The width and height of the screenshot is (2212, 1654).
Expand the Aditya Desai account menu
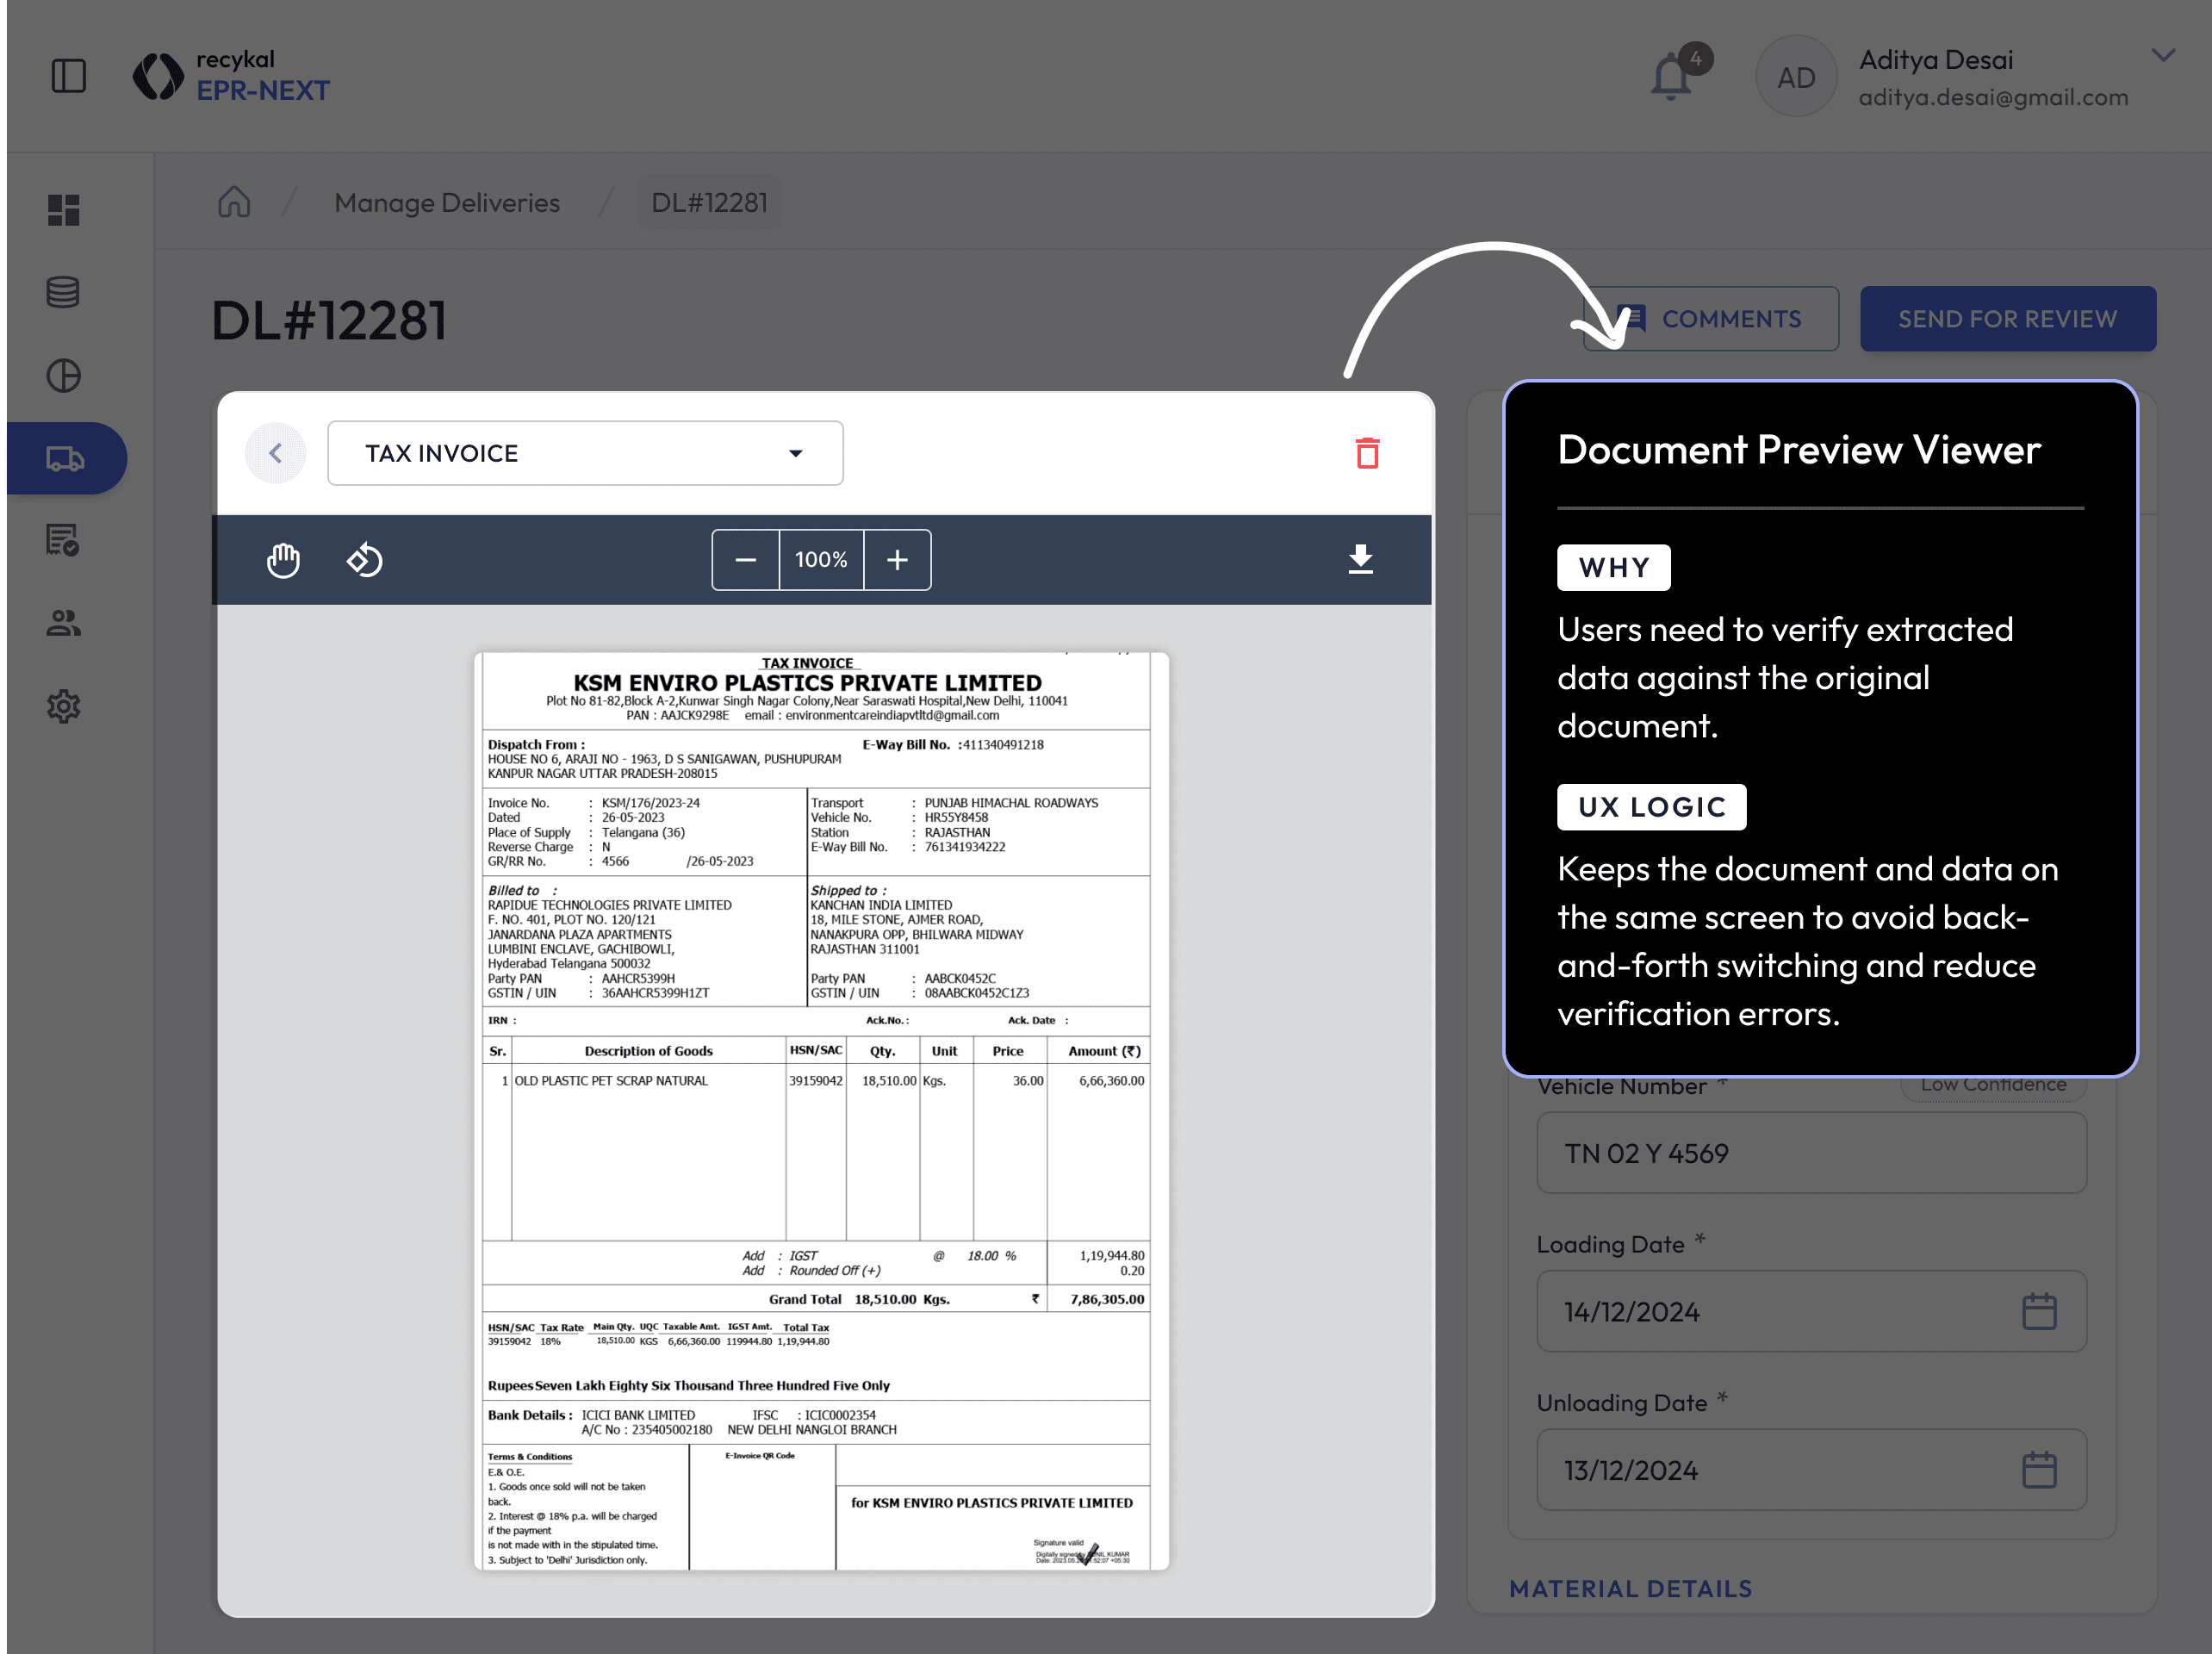tap(2163, 56)
